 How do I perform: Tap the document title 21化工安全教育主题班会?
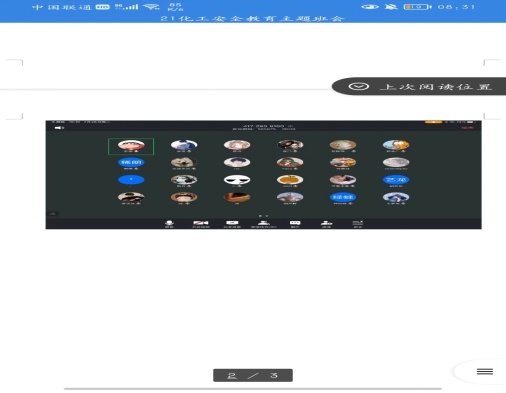pyautogui.click(x=252, y=18)
